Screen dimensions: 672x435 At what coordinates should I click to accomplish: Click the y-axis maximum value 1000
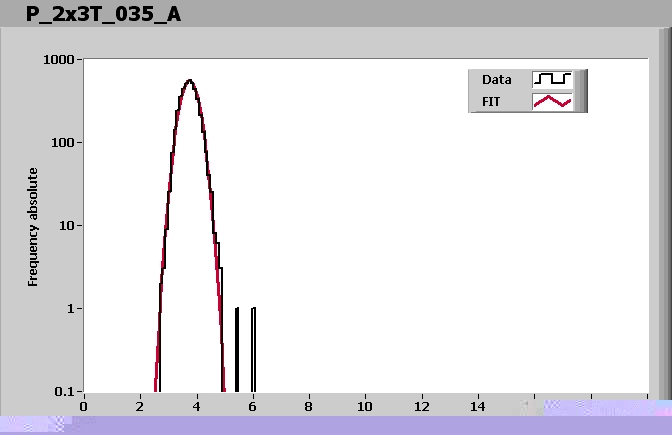click(x=61, y=59)
